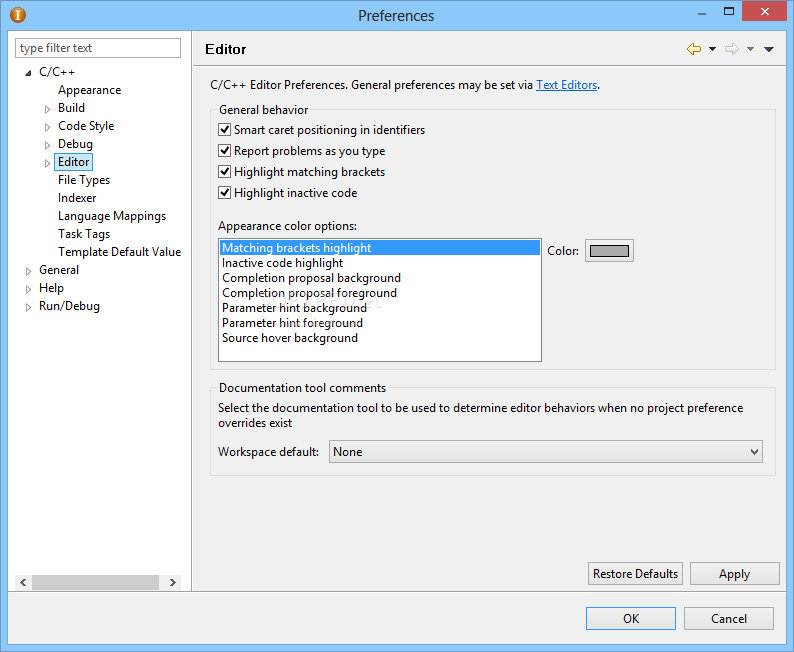Click the Build tree item label
Viewport: 794px width, 652px height.
click(x=71, y=108)
